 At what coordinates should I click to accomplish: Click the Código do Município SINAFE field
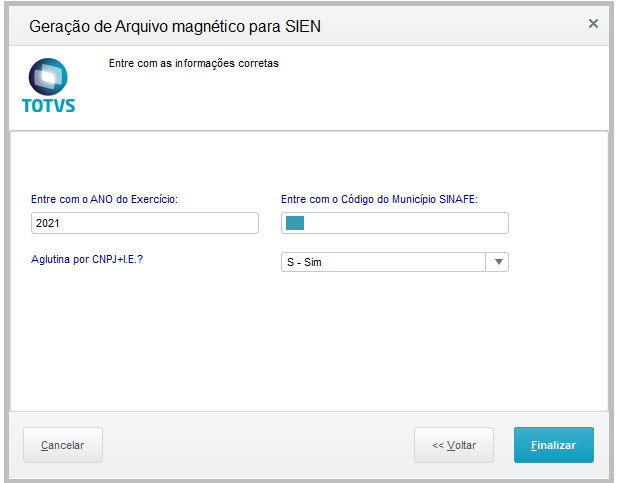tap(400, 223)
